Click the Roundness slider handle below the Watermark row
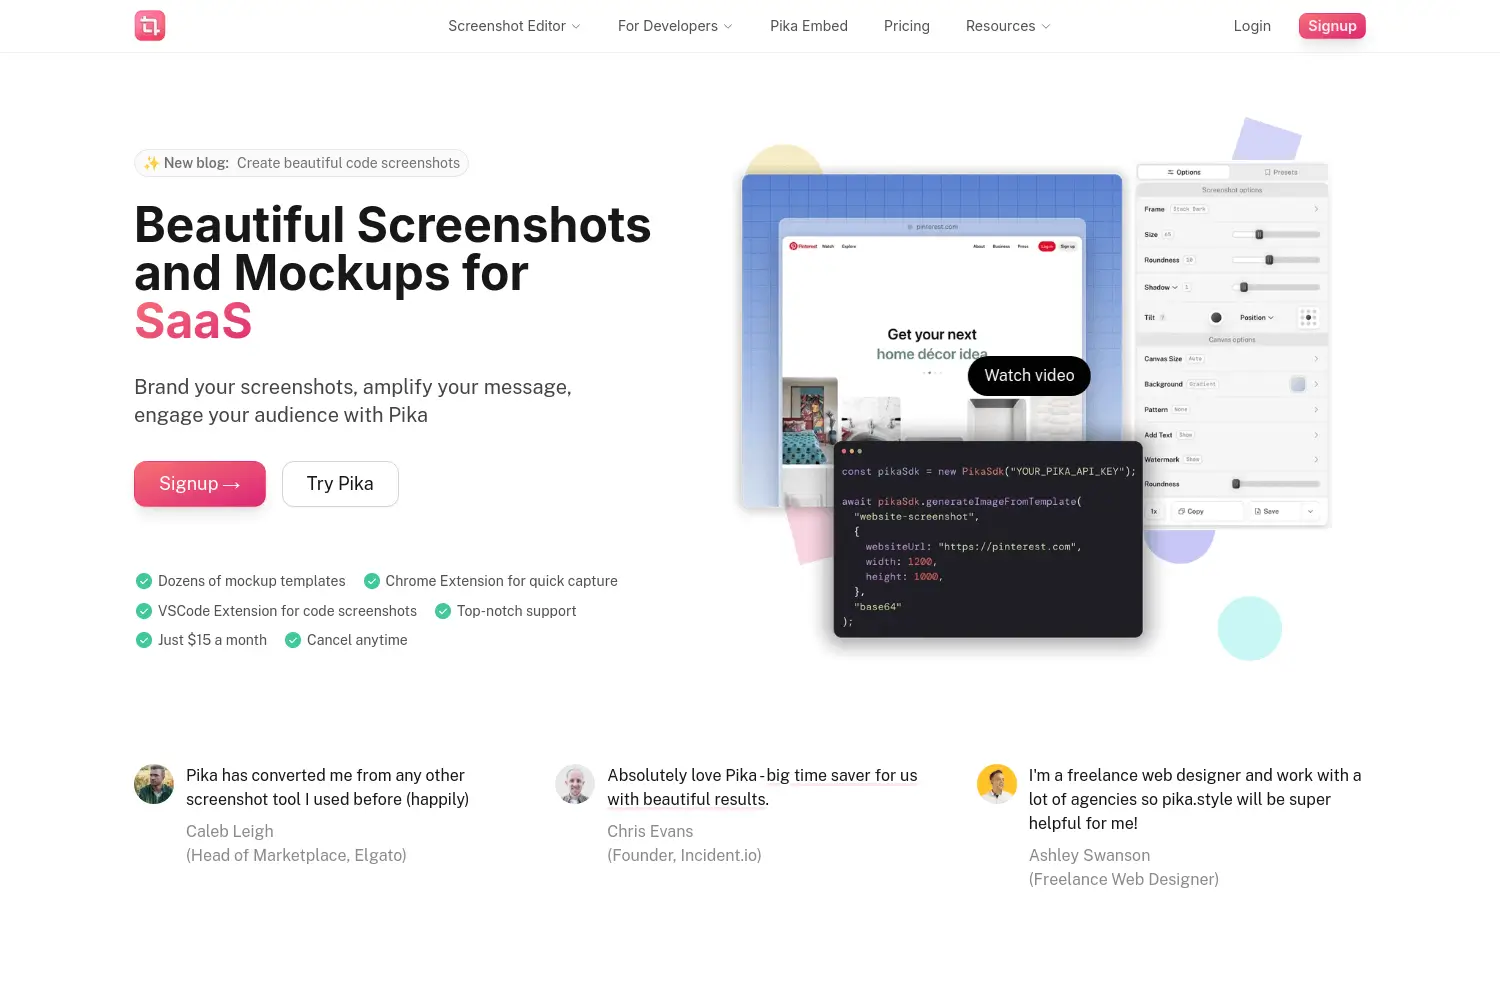 coord(1236,484)
